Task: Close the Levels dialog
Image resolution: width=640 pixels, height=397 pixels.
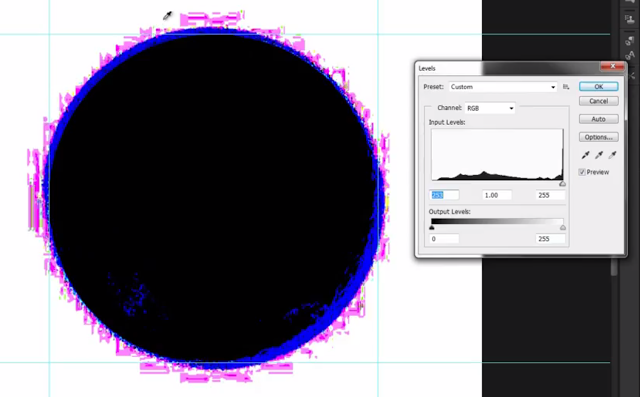Action: point(612,66)
